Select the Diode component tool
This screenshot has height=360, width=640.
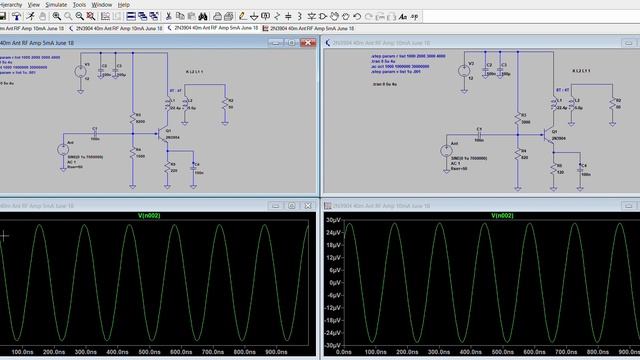(311, 16)
